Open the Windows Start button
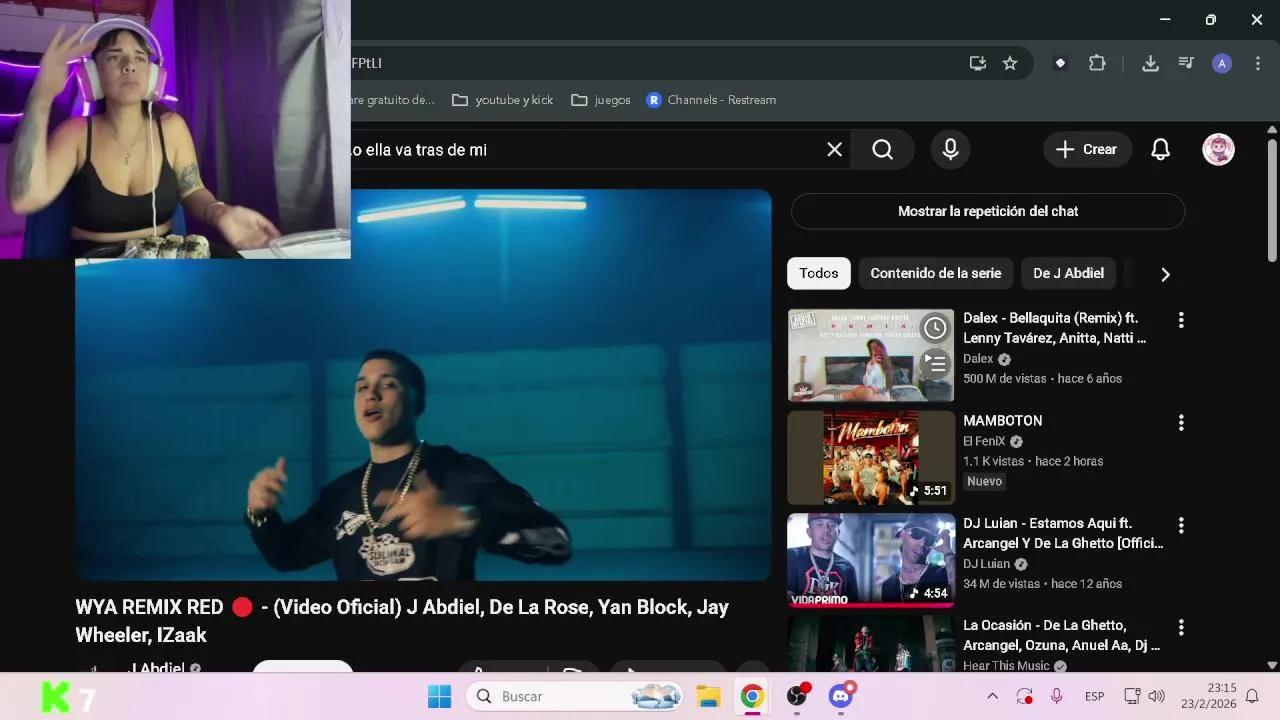 point(439,696)
